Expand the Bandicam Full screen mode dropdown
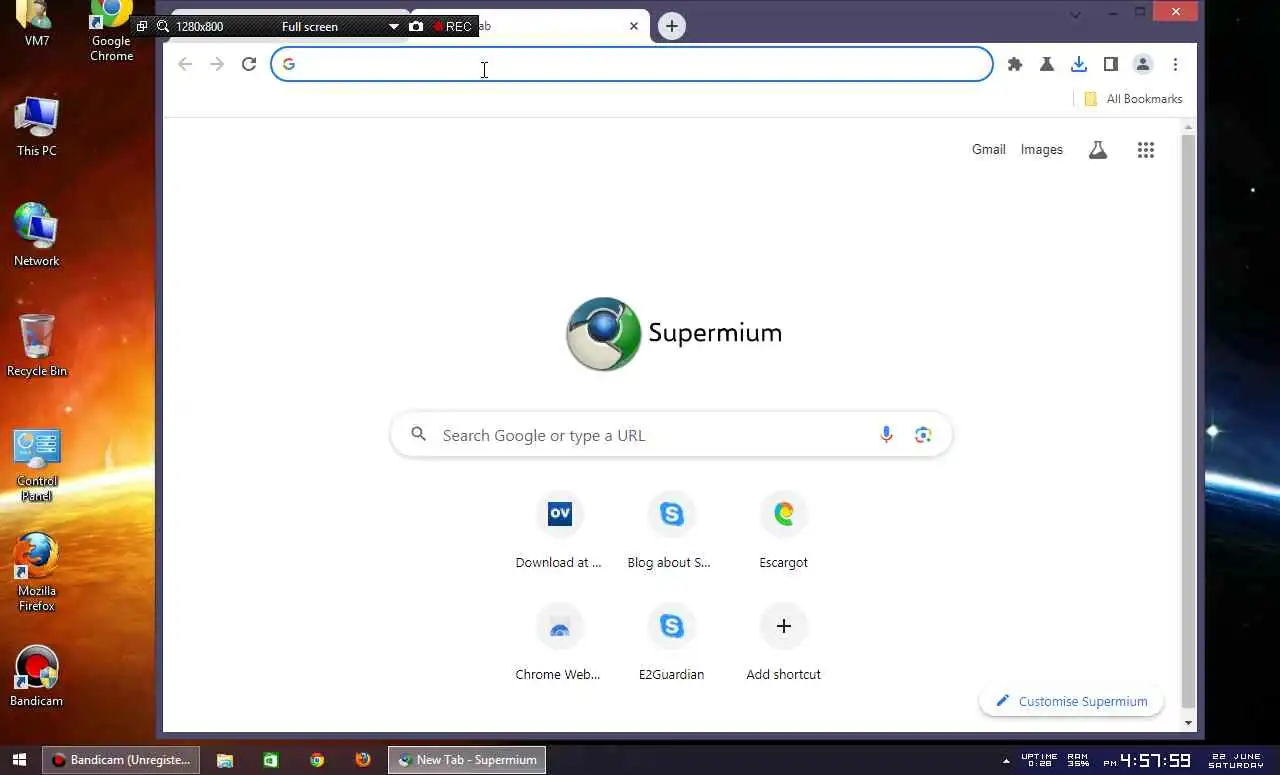The height and width of the screenshot is (775, 1280). (393, 26)
